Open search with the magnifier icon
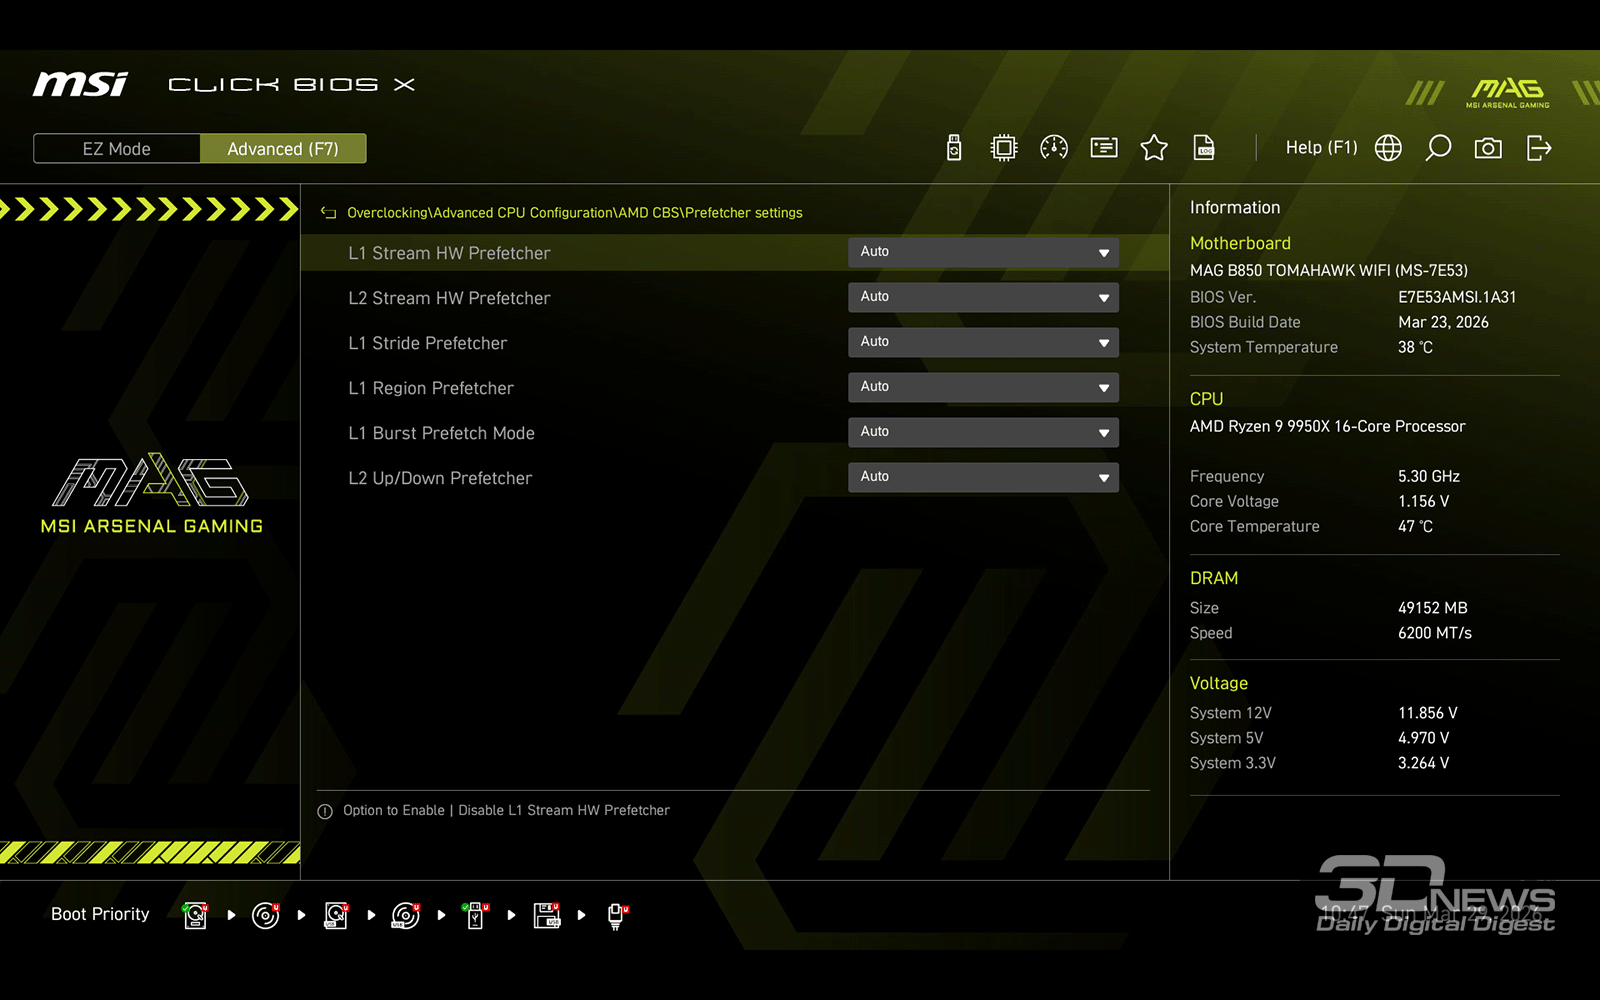Image resolution: width=1600 pixels, height=1000 pixels. pyautogui.click(x=1438, y=148)
